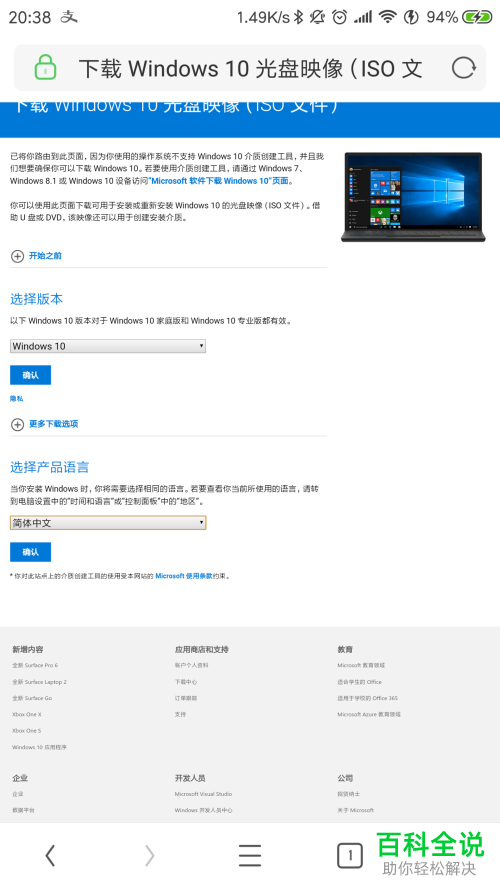Tap the Bluetooth status icon
The image size is (500, 889).
click(x=299, y=17)
